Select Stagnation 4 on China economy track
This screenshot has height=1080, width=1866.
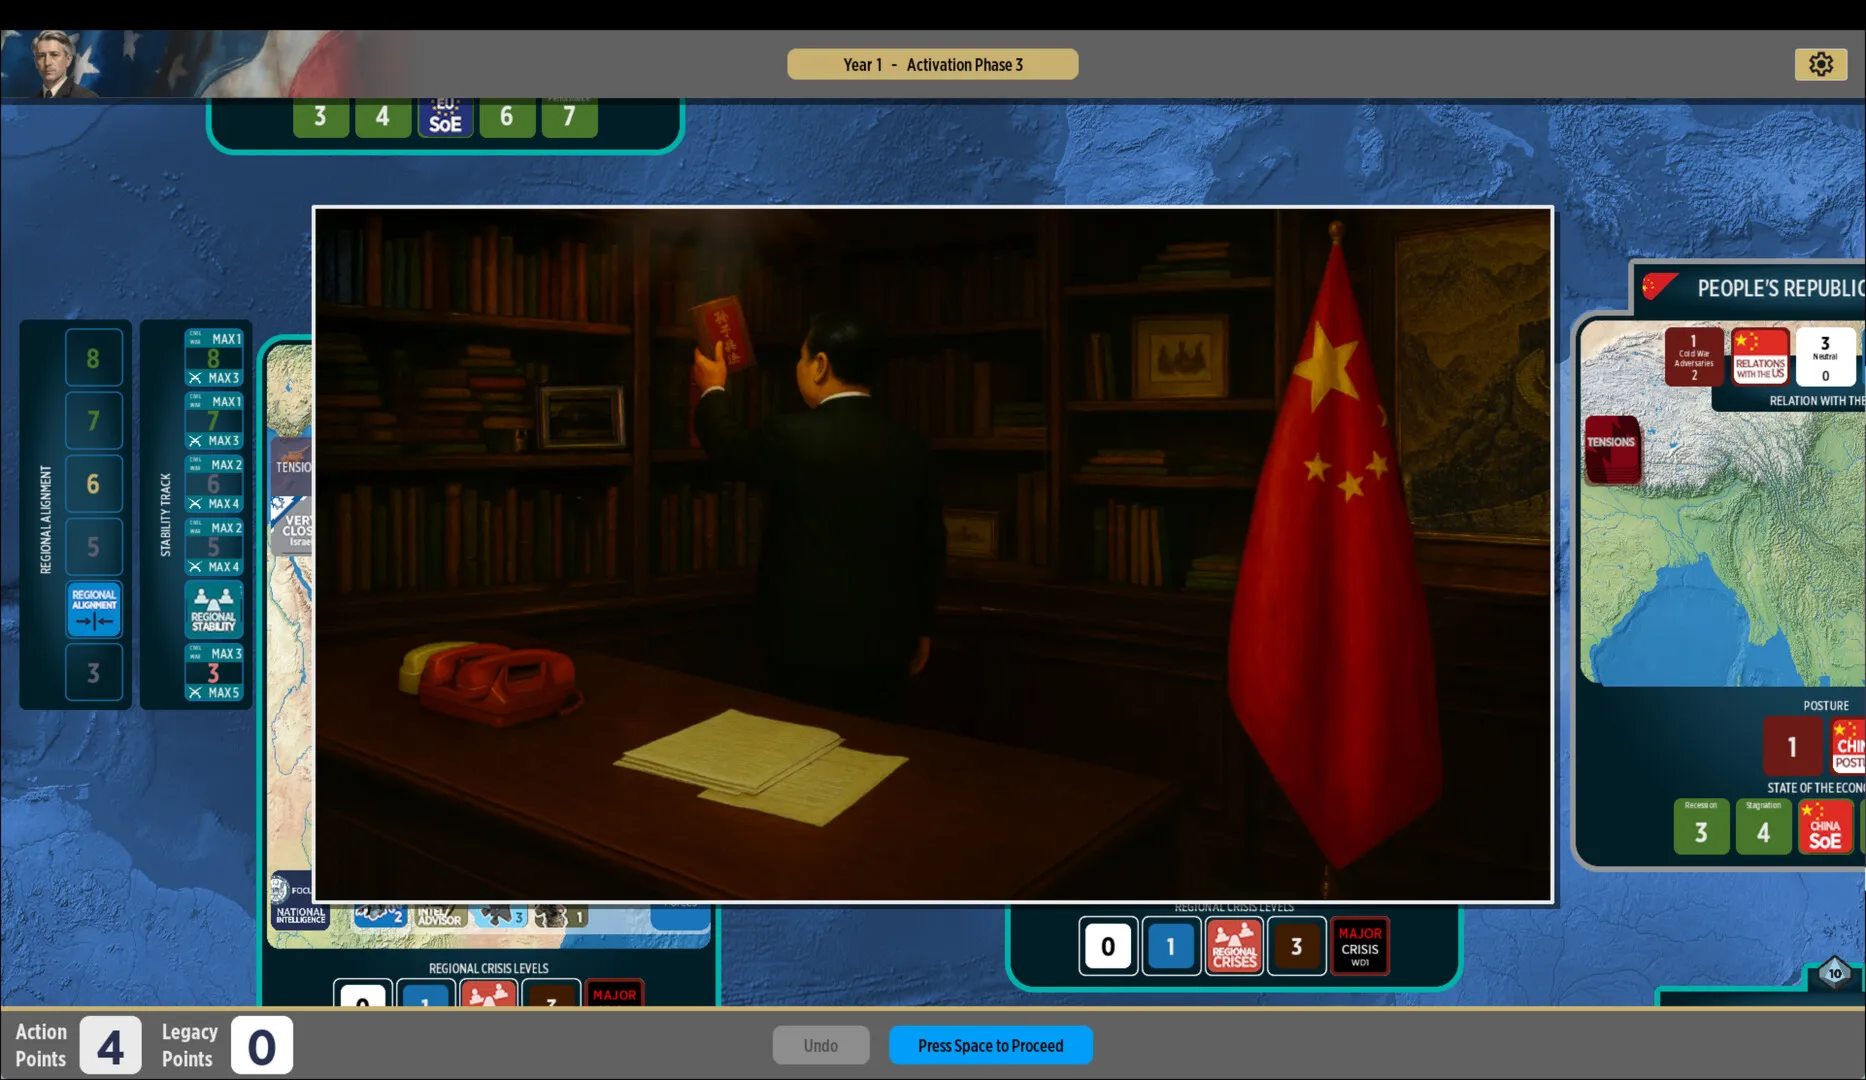1763,827
